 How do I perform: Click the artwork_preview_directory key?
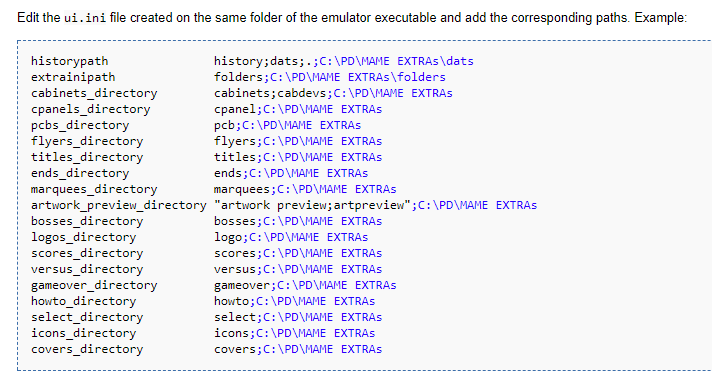click(119, 205)
